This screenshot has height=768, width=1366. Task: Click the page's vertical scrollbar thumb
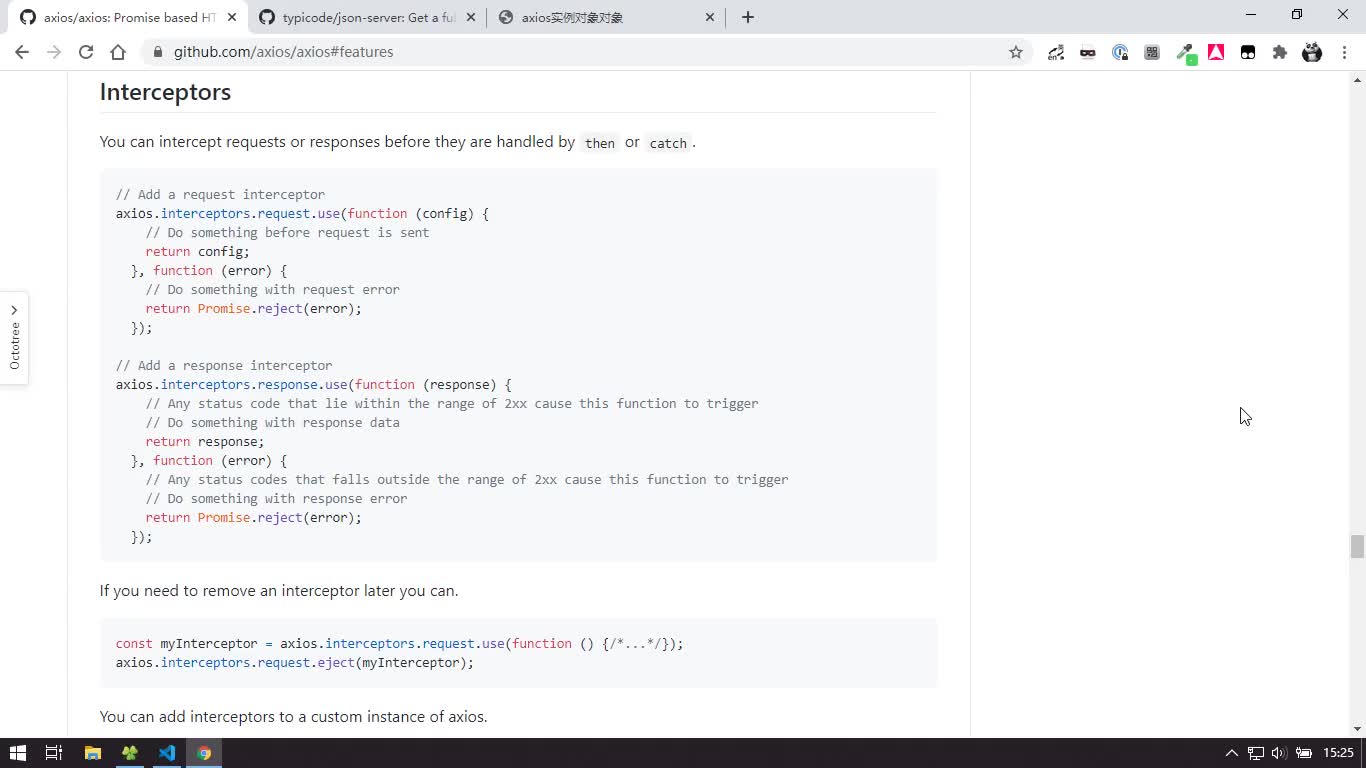point(1357,547)
